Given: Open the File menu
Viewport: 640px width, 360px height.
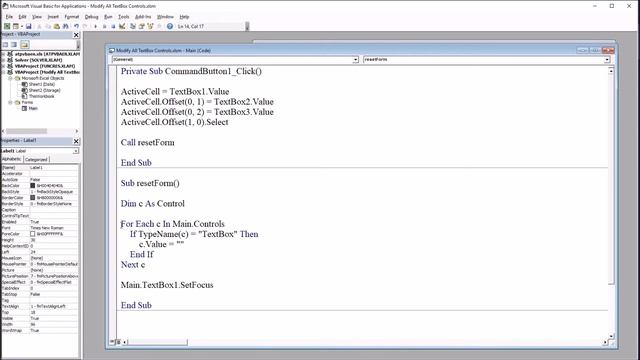Looking at the screenshot, I should point(9,17).
